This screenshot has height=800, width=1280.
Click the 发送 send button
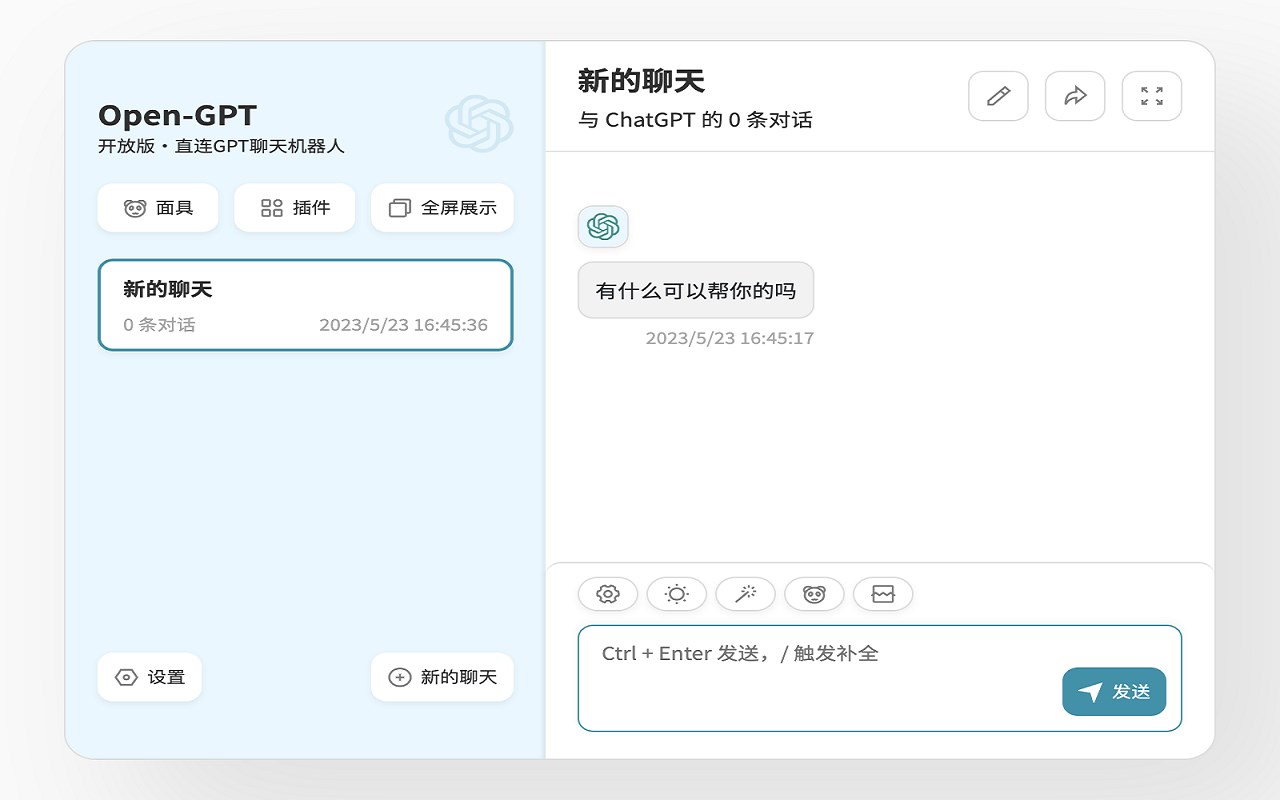[x=1114, y=691]
